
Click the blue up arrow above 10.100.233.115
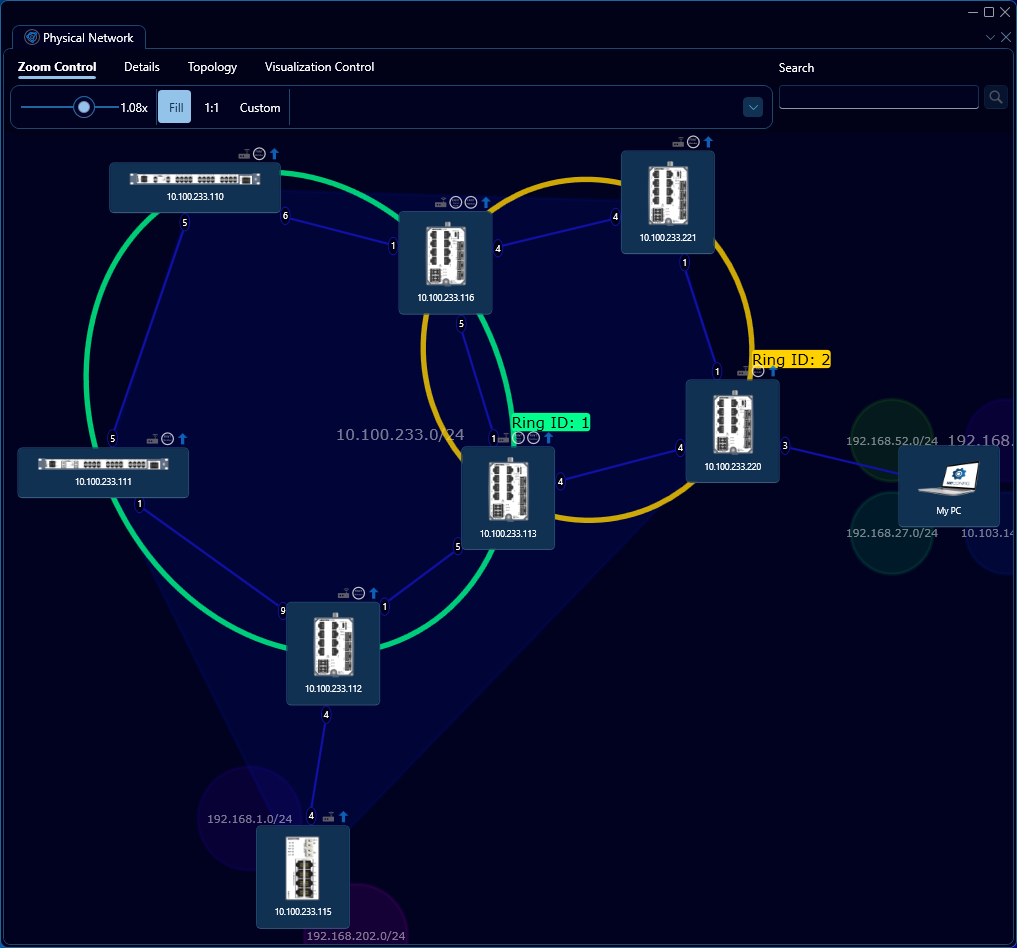pos(344,816)
